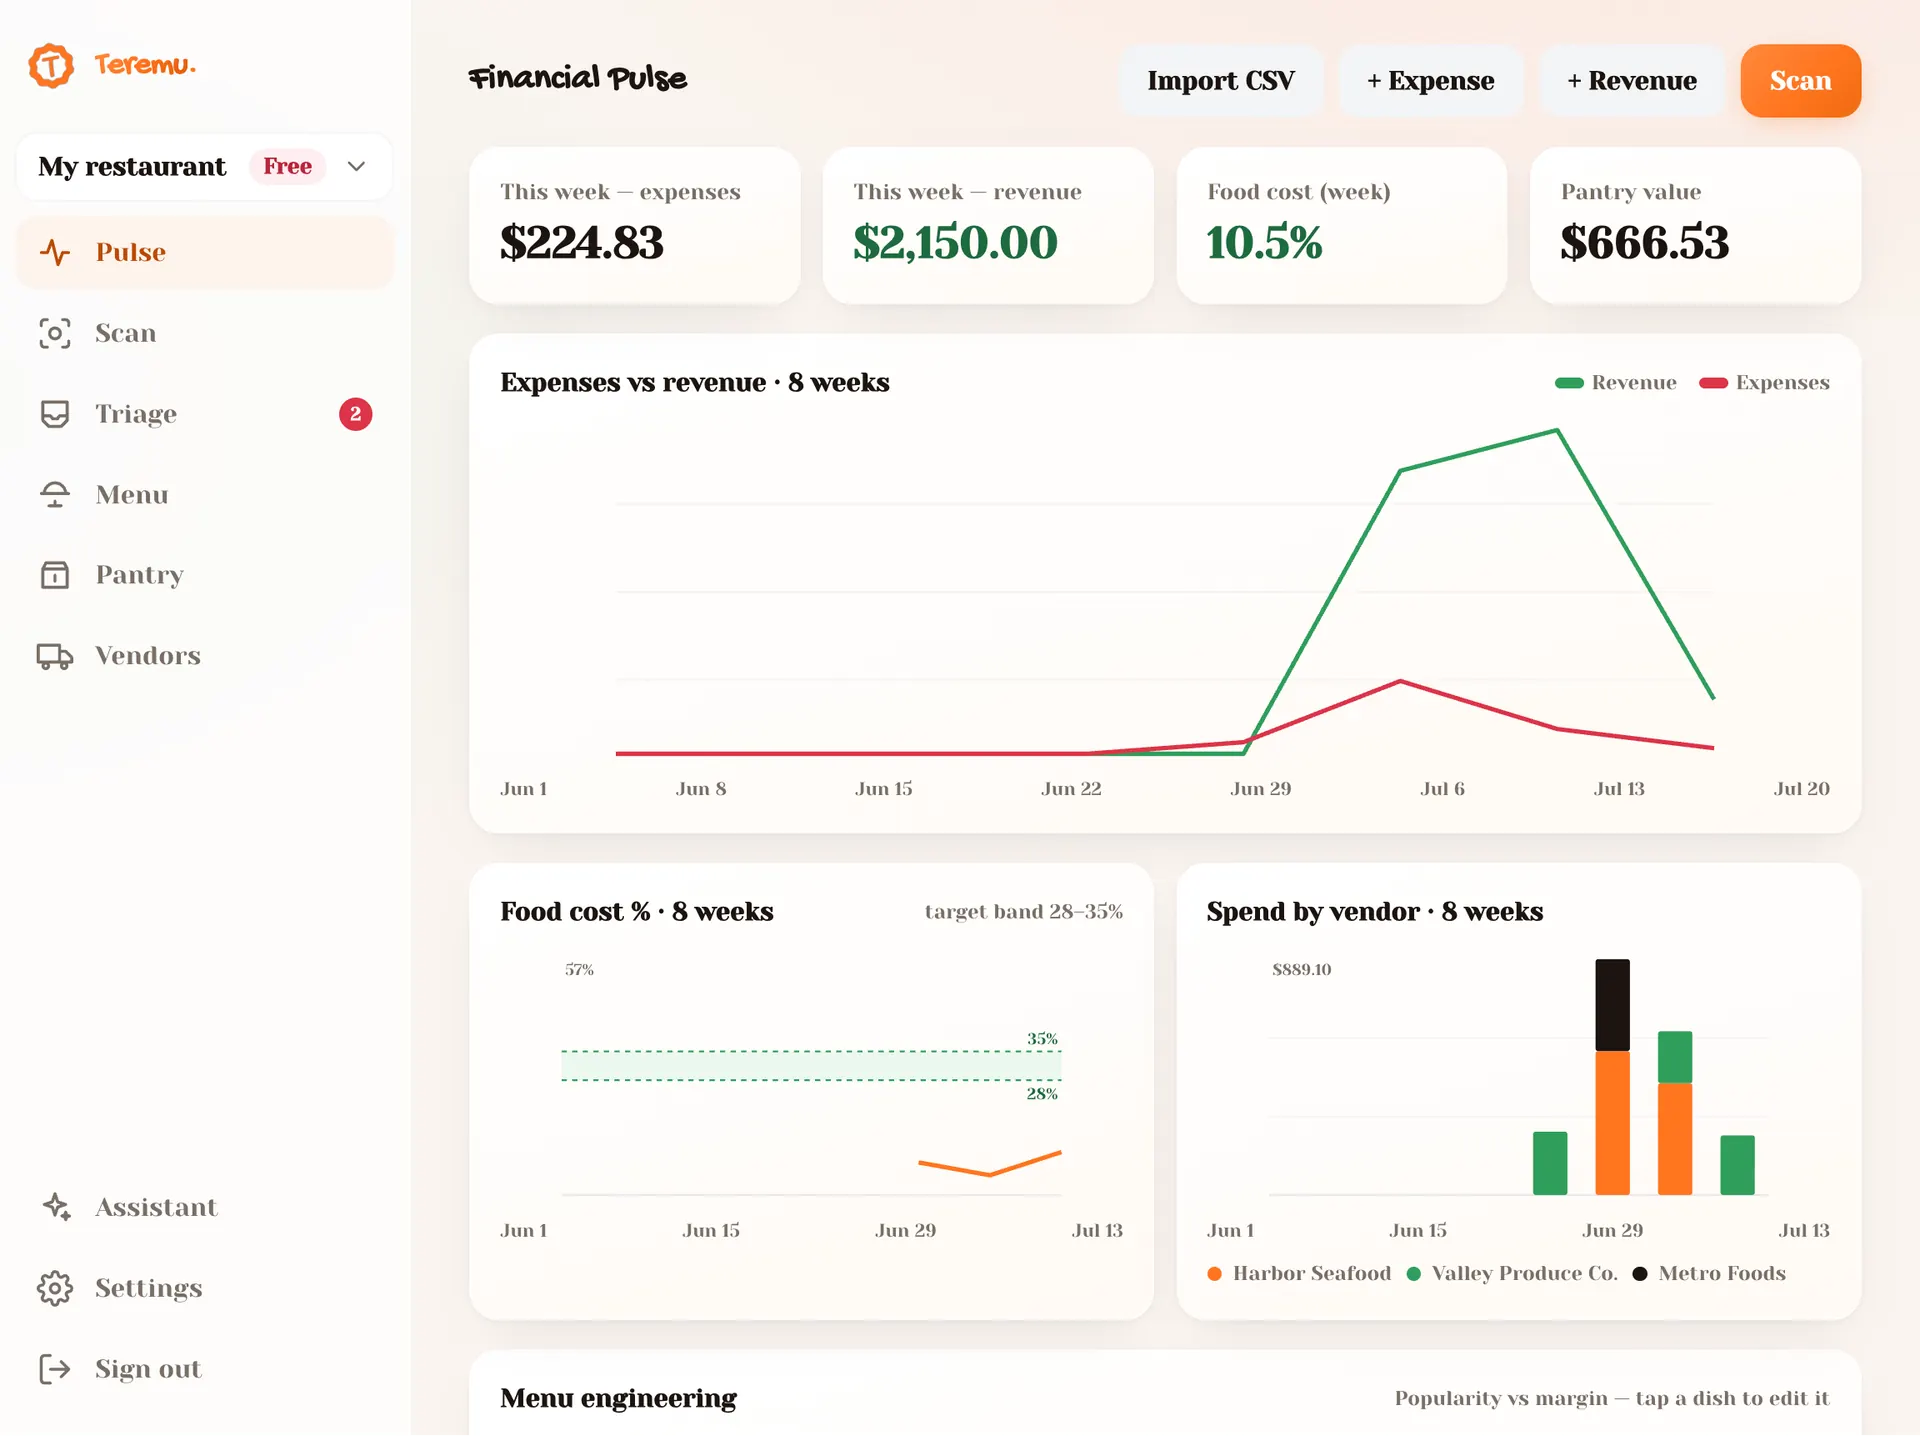Click the This week revenue card
The height and width of the screenshot is (1436, 1920).
point(988,226)
